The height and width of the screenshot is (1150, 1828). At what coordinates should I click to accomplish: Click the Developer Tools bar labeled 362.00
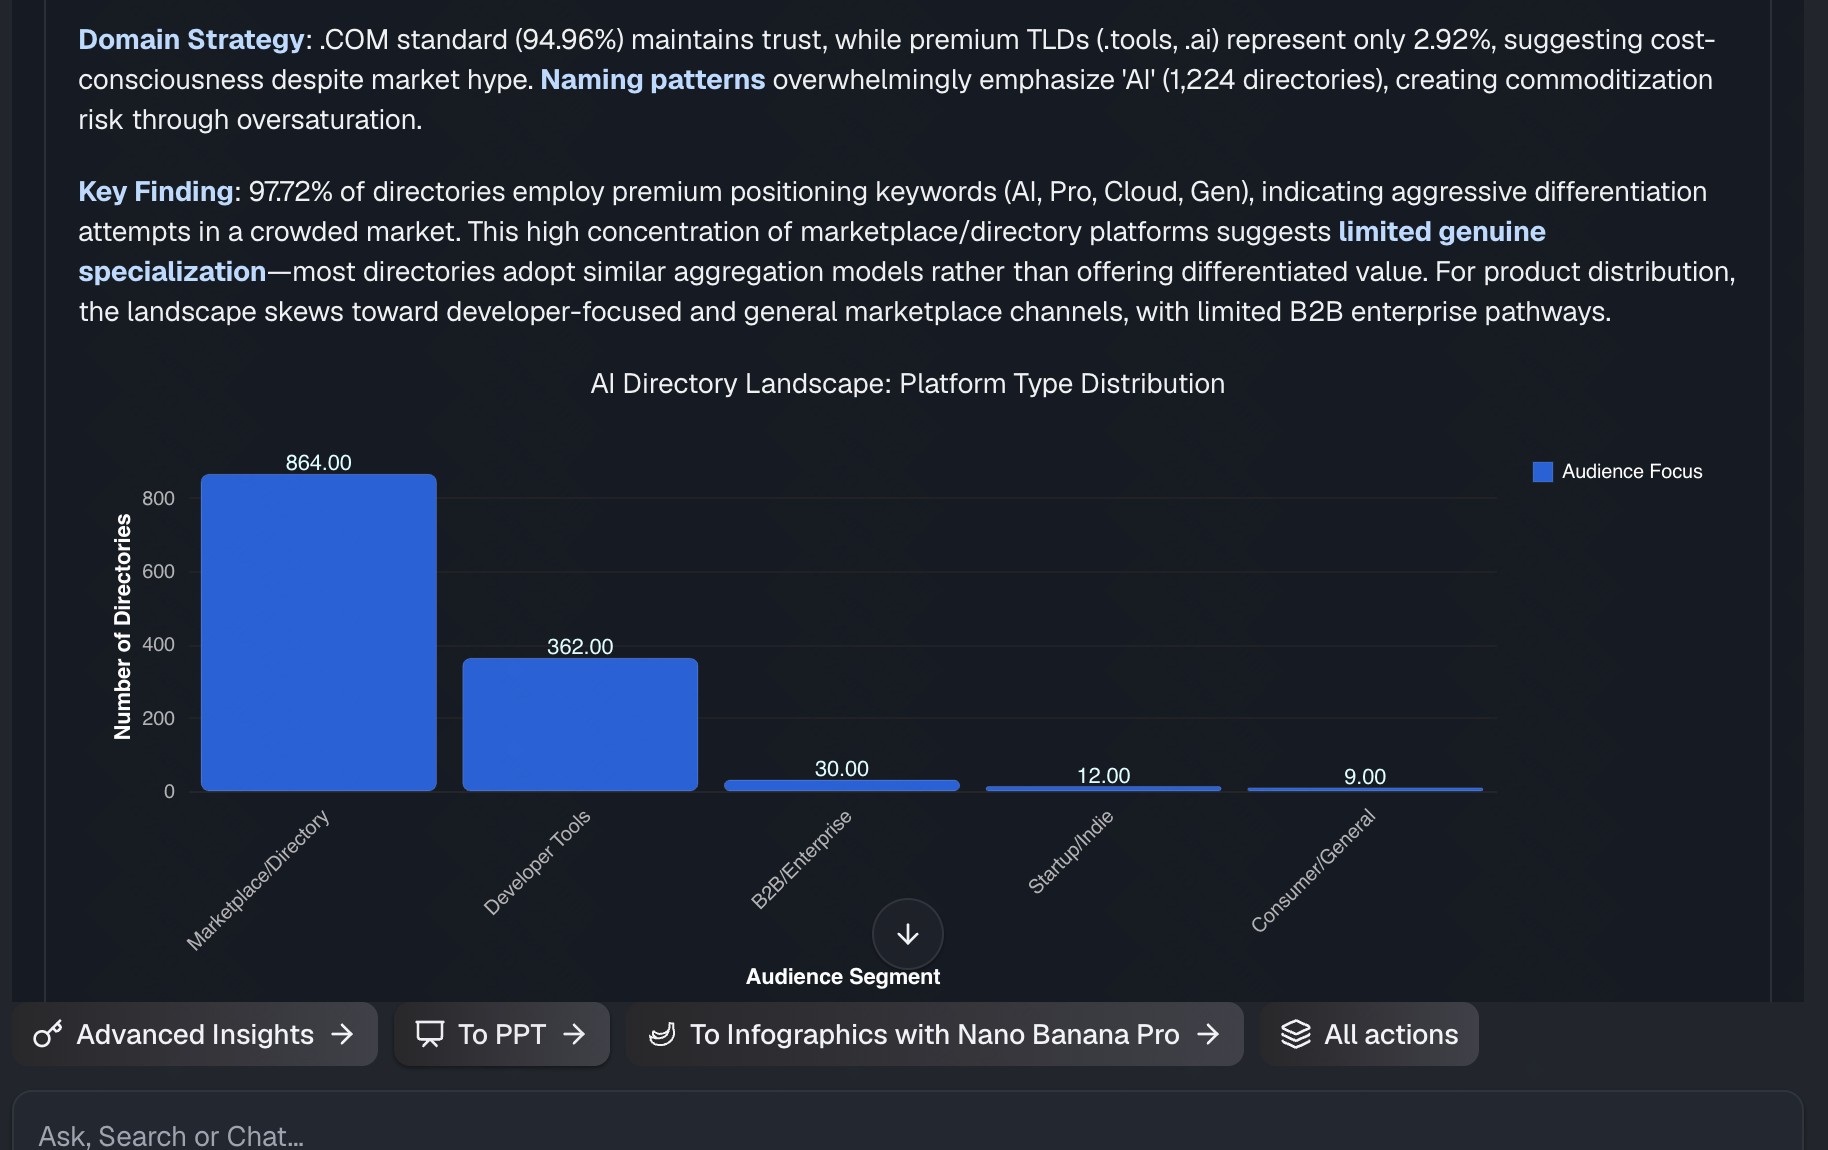[x=580, y=724]
